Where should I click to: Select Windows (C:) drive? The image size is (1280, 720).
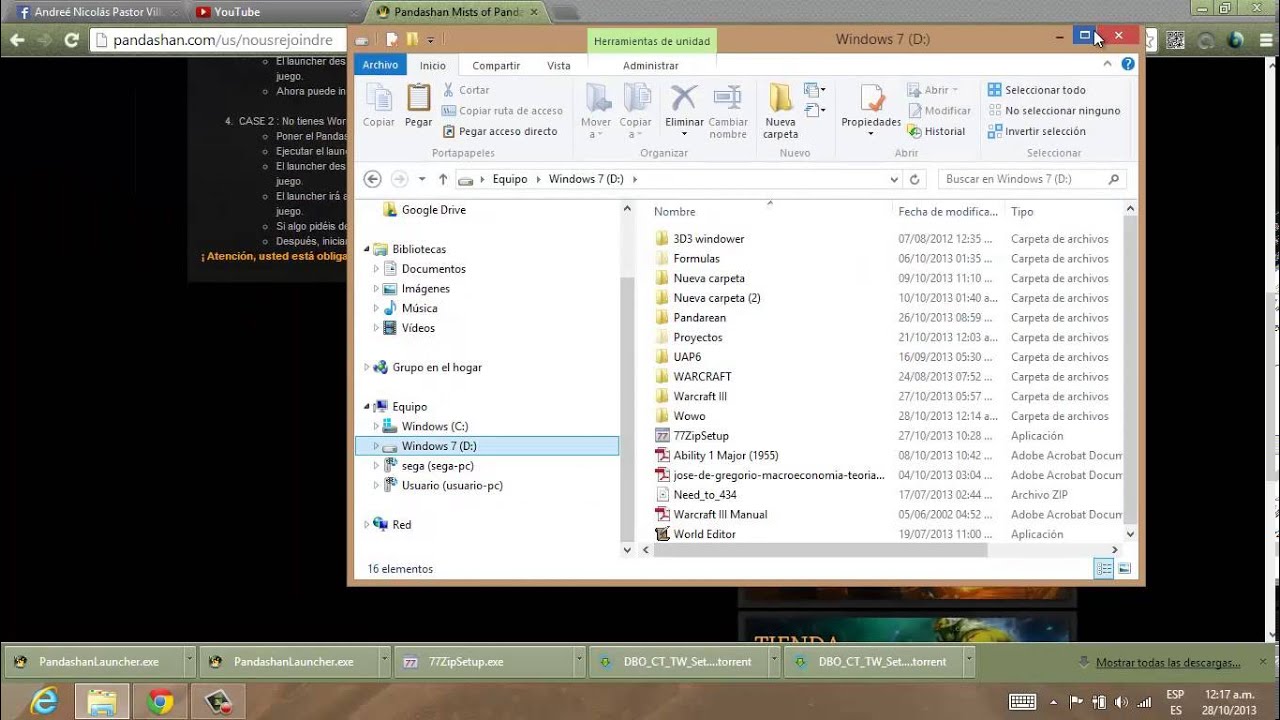[435, 426]
